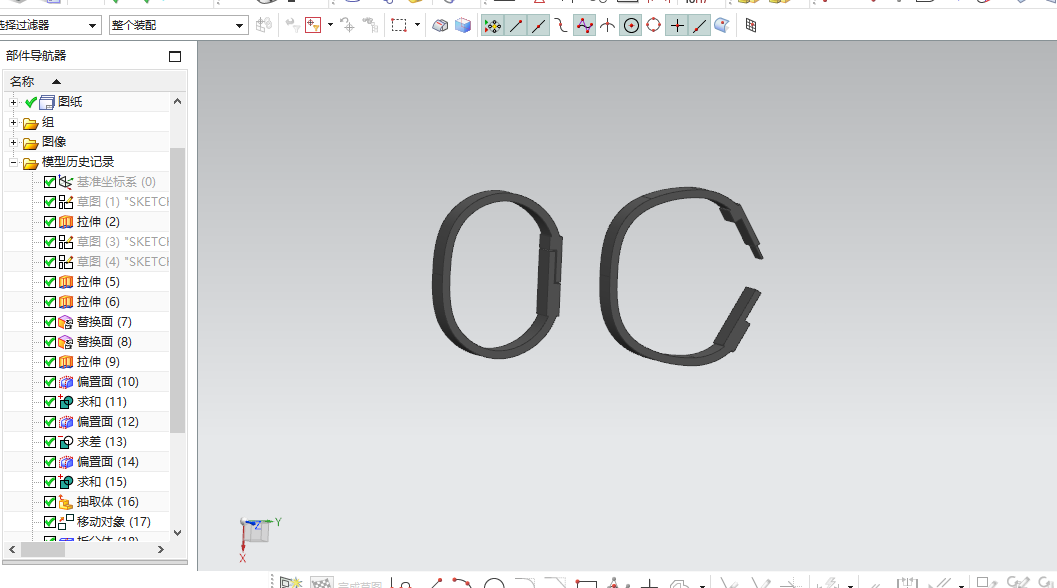
Task: Open the arrow beside the funnel filter icon
Action: click(x=330, y=26)
